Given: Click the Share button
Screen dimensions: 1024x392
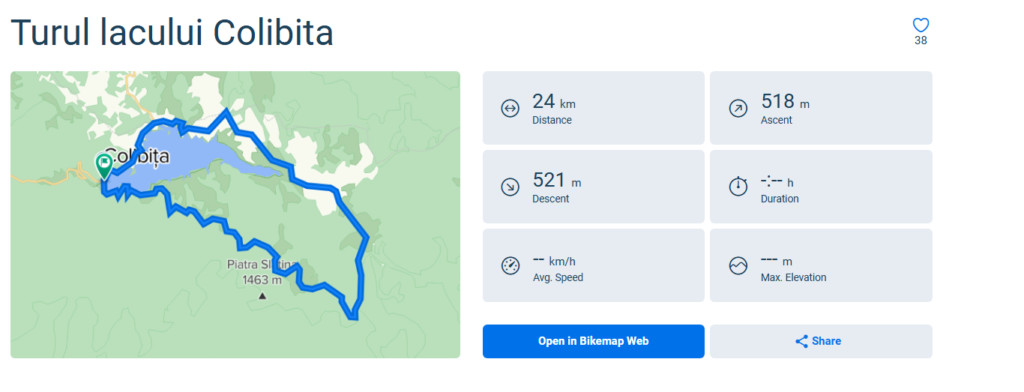Looking at the screenshot, I should 821,341.
